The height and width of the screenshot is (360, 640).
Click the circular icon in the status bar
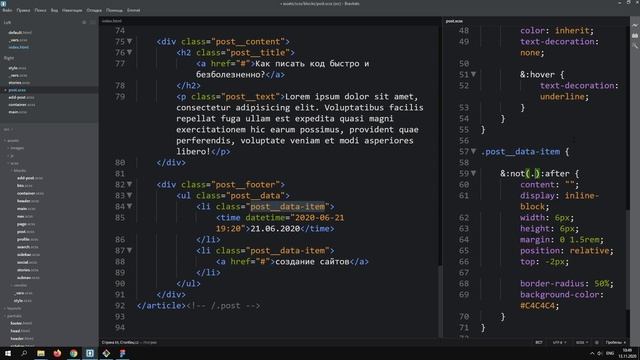point(597,342)
